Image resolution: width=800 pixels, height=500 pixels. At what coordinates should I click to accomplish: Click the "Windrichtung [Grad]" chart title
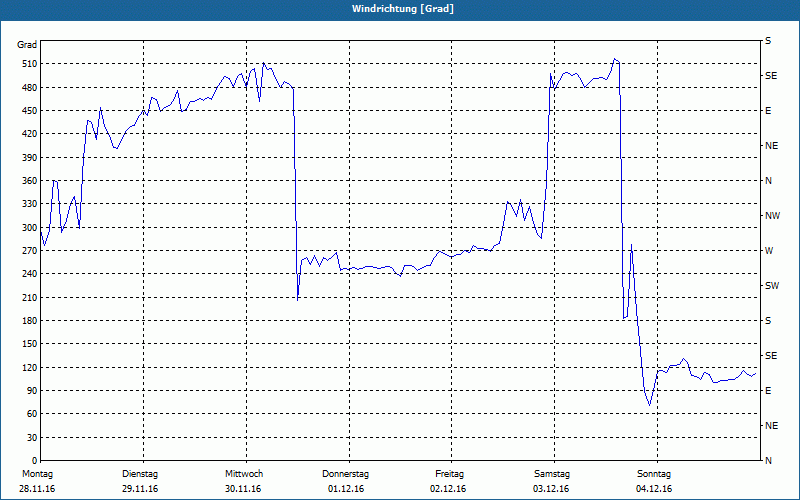tap(403, 9)
